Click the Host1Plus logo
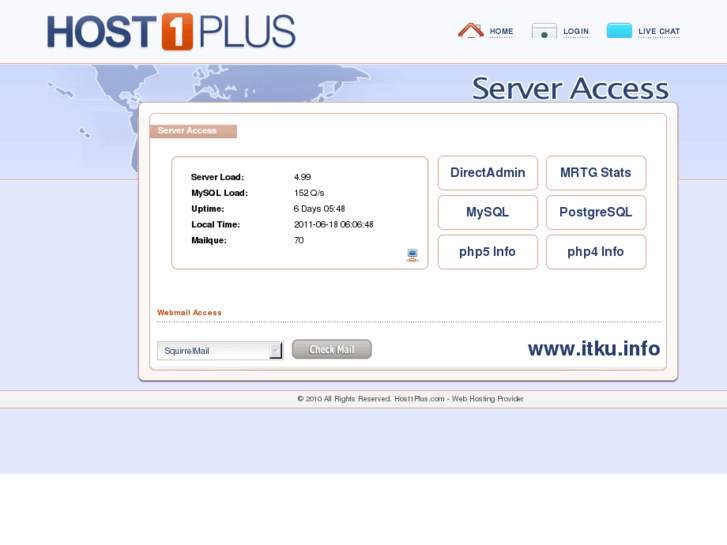This screenshot has height=545, width=727. (x=171, y=32)
